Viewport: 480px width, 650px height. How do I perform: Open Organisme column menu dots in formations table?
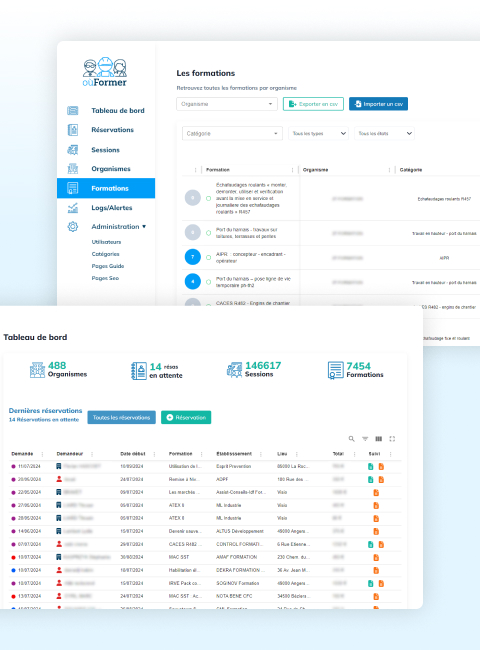pos(389,170)
